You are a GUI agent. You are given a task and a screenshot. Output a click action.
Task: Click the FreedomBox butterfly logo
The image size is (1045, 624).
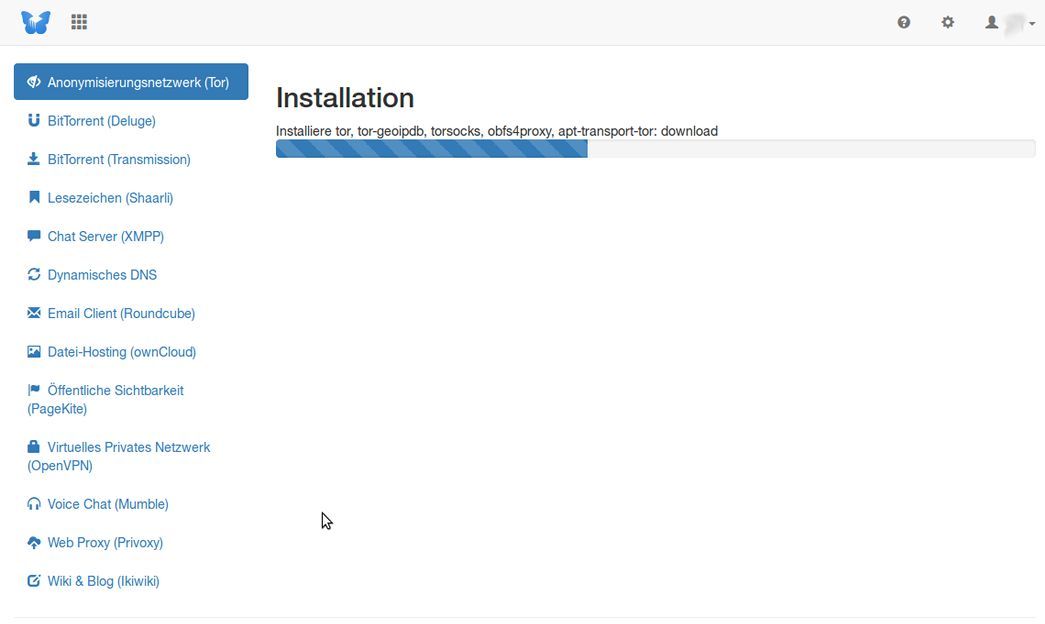(35, 22)
